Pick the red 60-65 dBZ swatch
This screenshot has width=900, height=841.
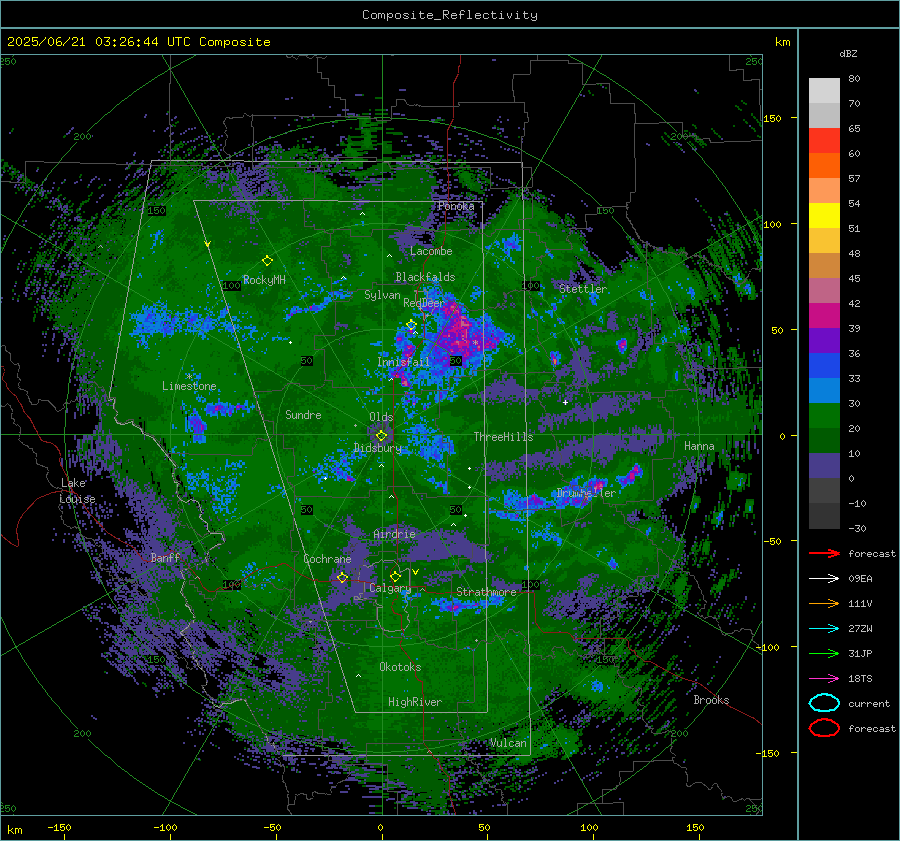click(x=824, y=141)
